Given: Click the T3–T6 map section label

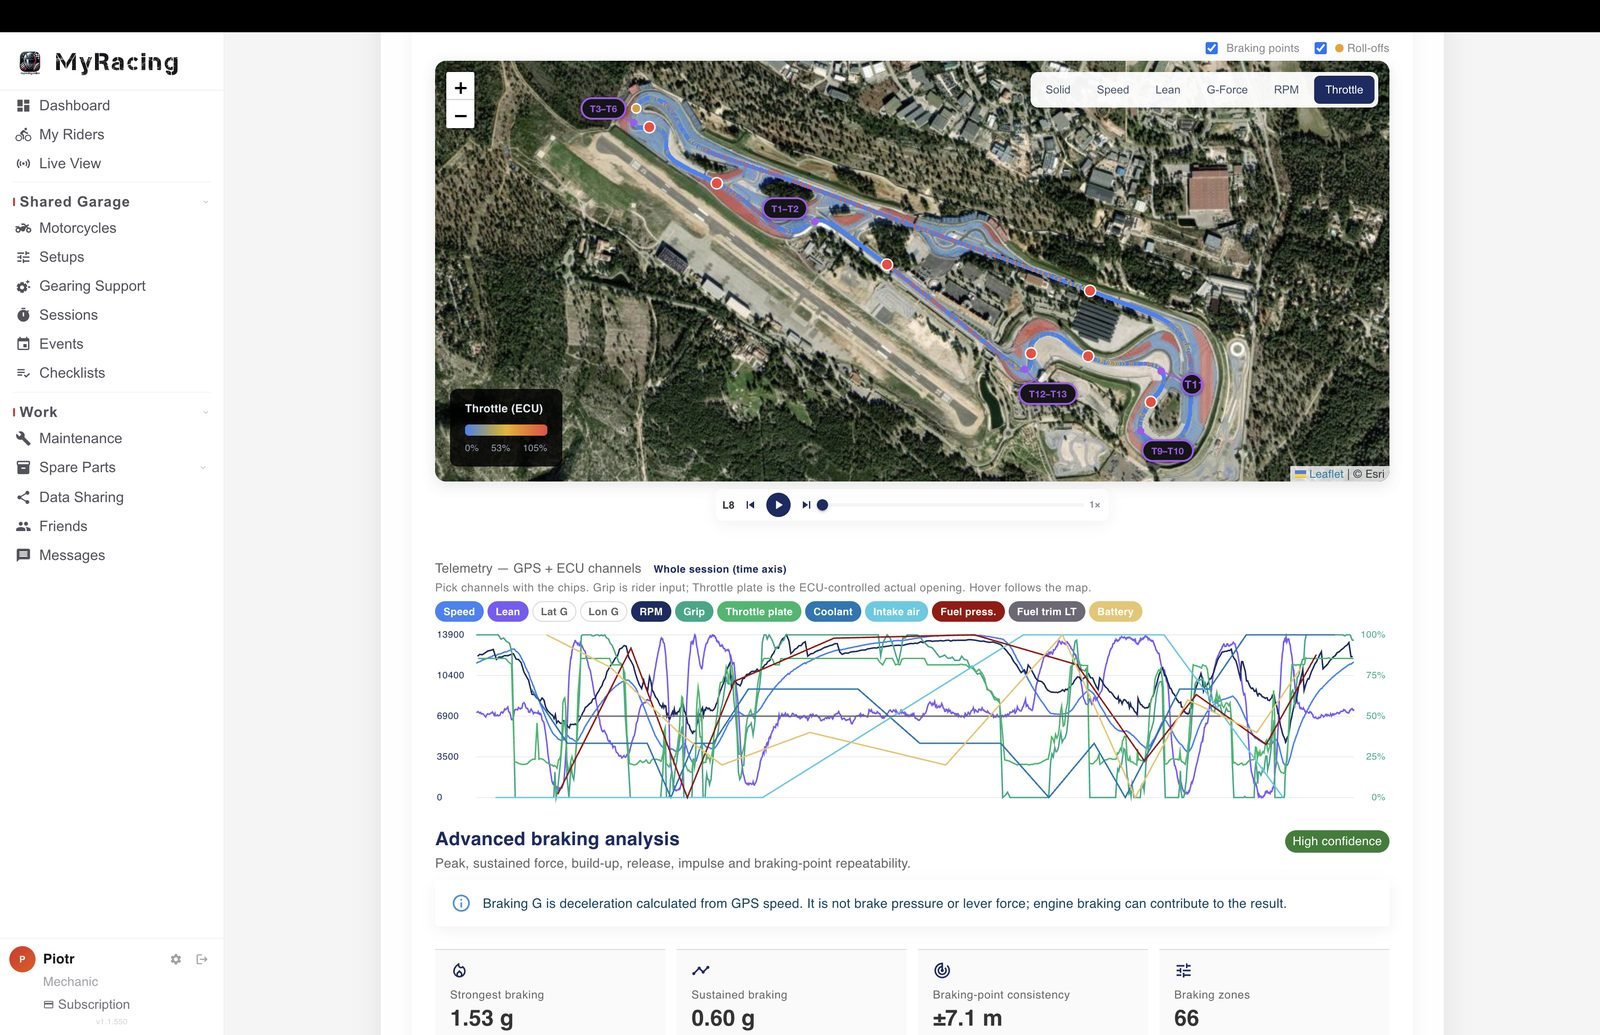Looking at the screenshot, I should pos(603,109).
